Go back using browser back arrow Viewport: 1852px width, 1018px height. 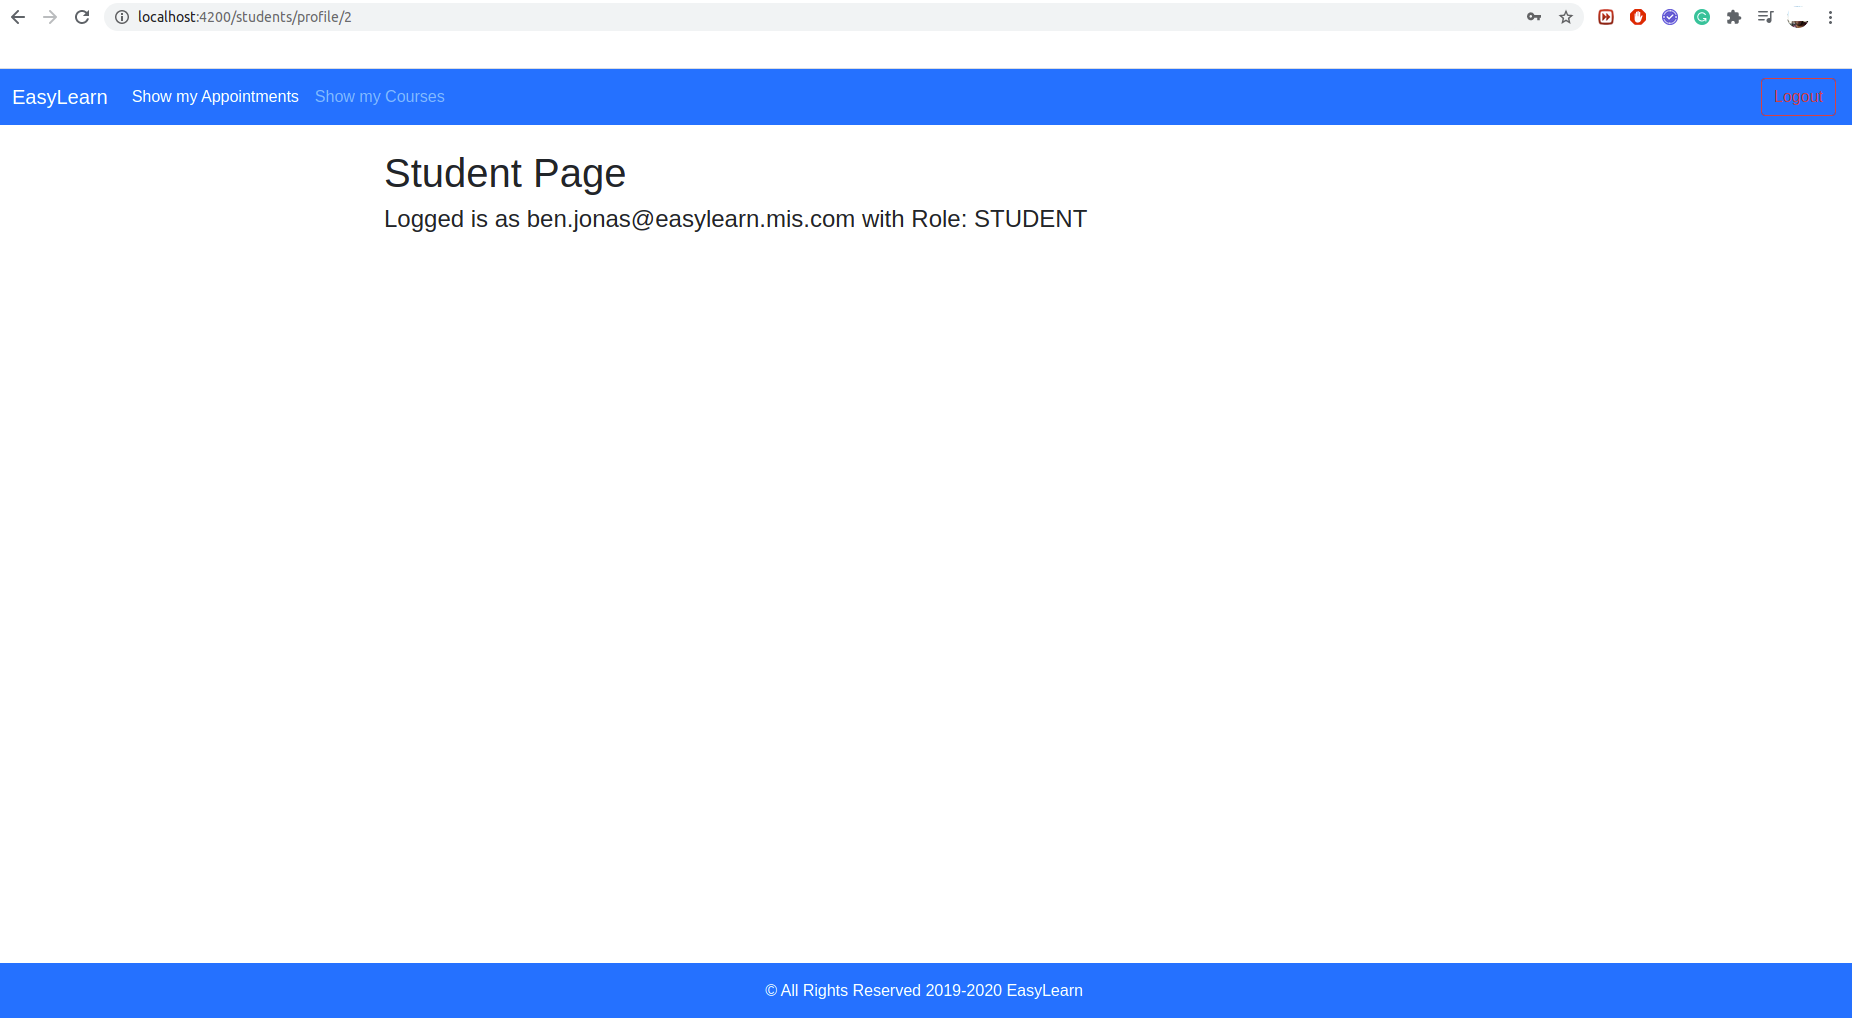[18, 17]
